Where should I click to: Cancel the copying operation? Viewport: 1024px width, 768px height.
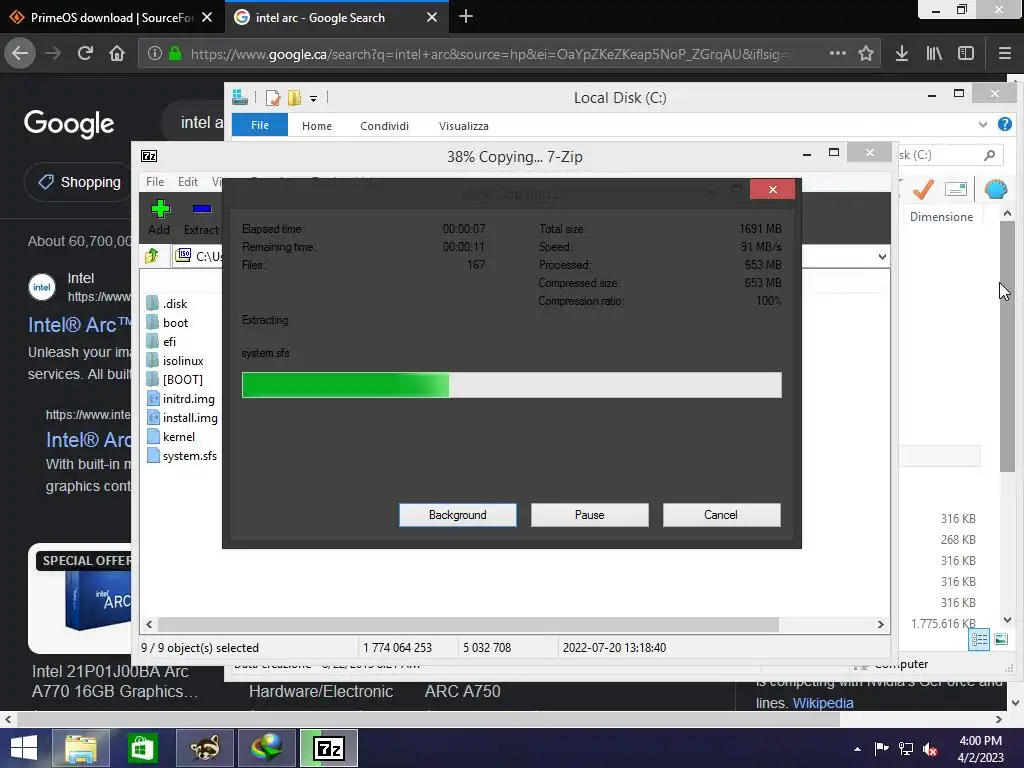721,515
